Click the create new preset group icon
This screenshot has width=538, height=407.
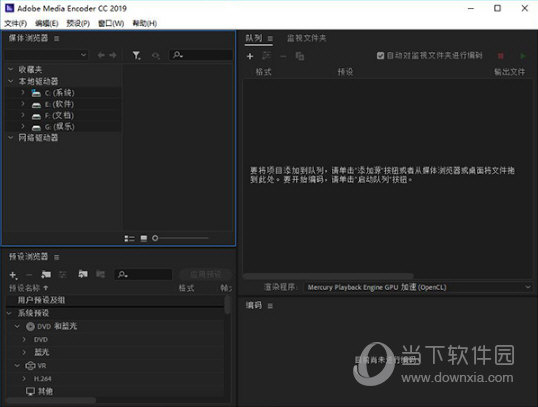pyautogui.click(x=46, y=275)
